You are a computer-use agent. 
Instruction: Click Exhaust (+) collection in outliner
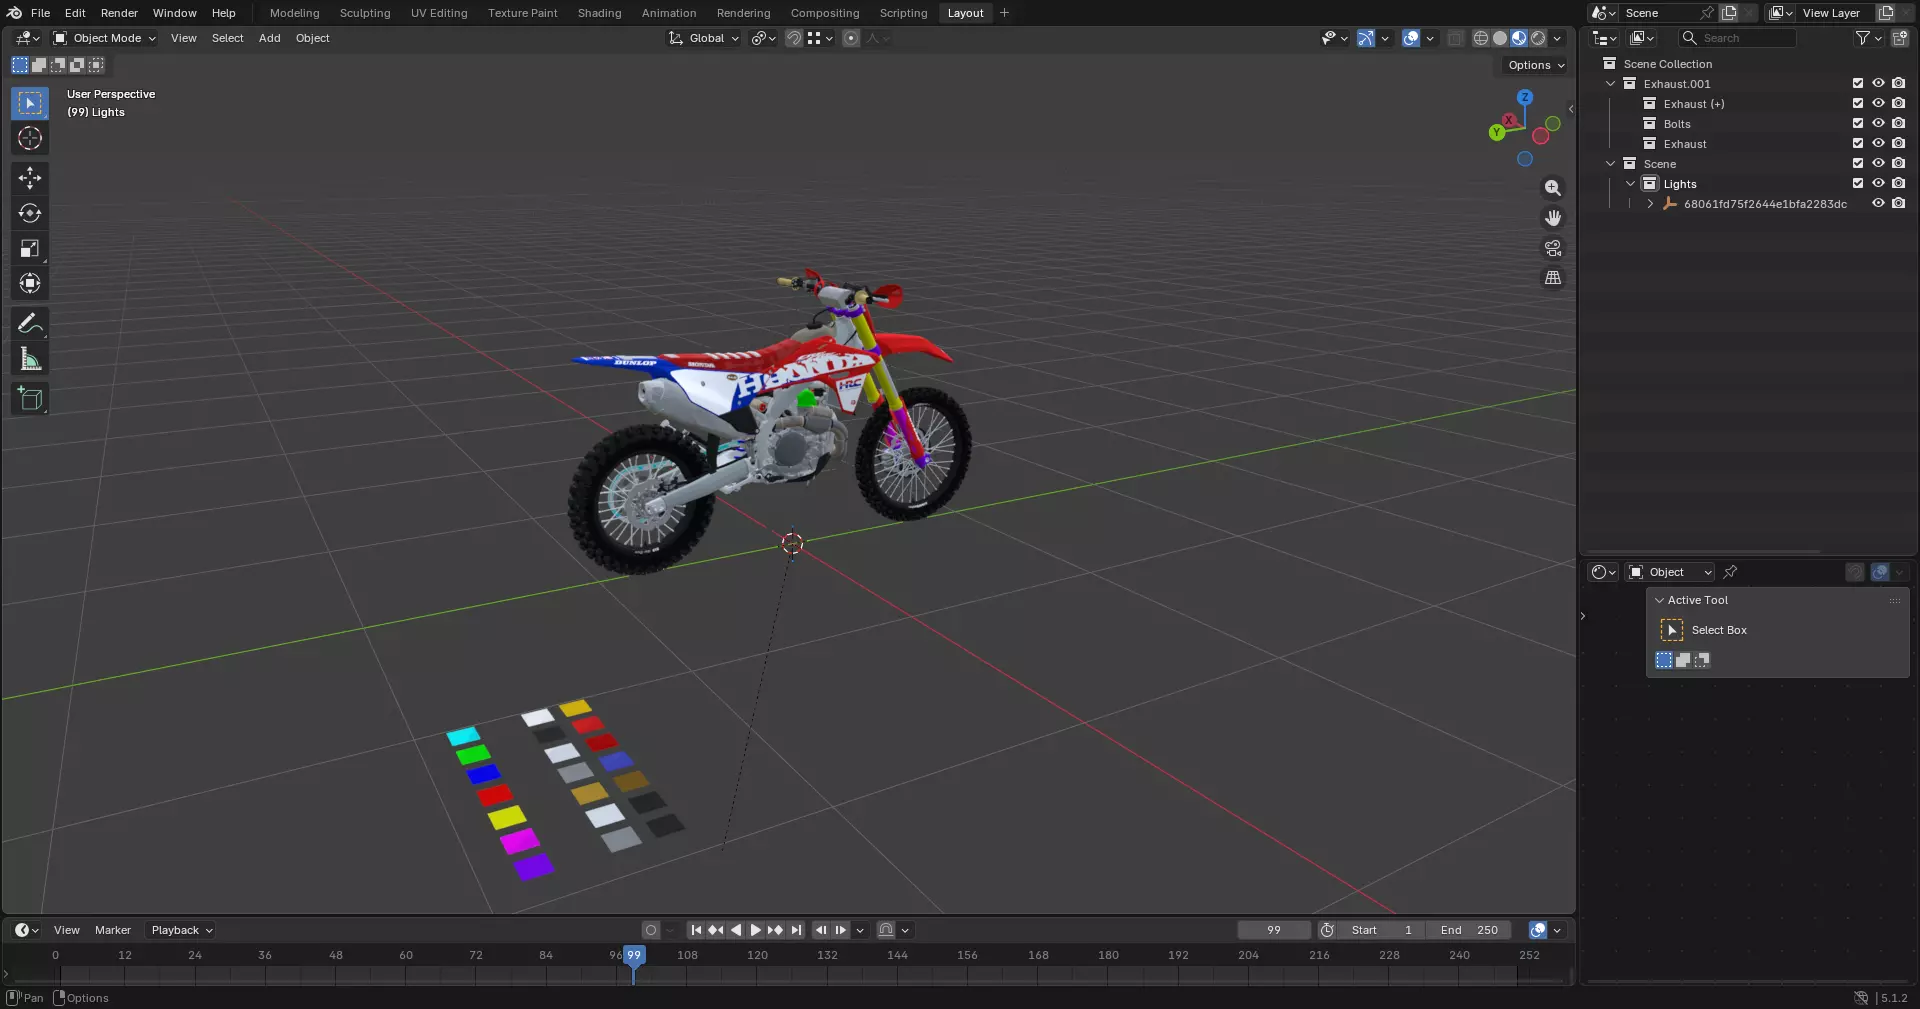(x=1693, y=104)
